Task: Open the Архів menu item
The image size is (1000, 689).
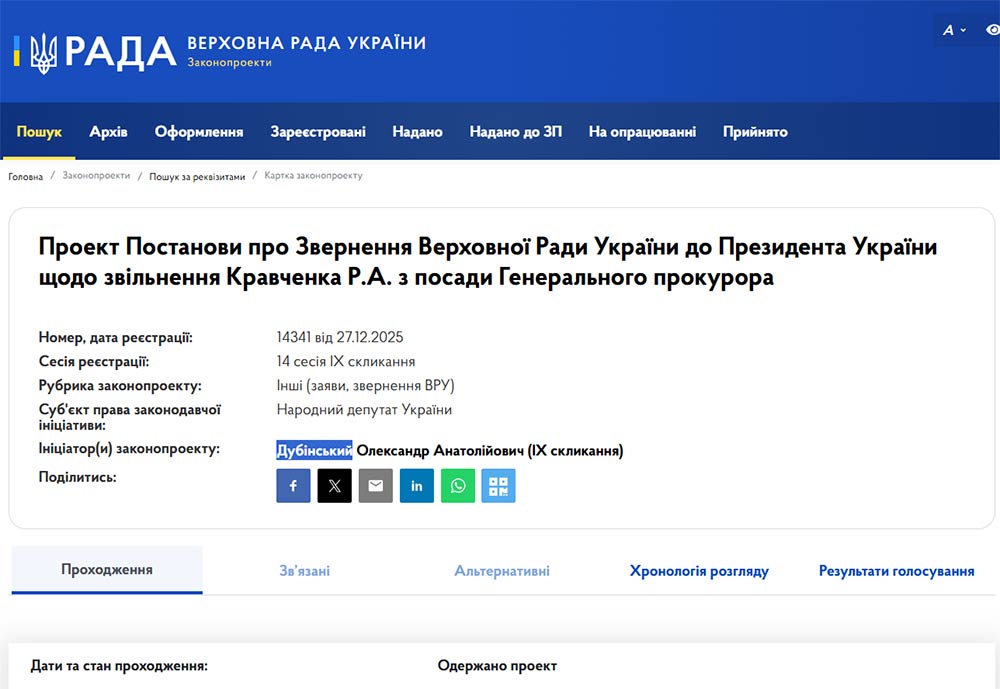Action: click(108, 132)
